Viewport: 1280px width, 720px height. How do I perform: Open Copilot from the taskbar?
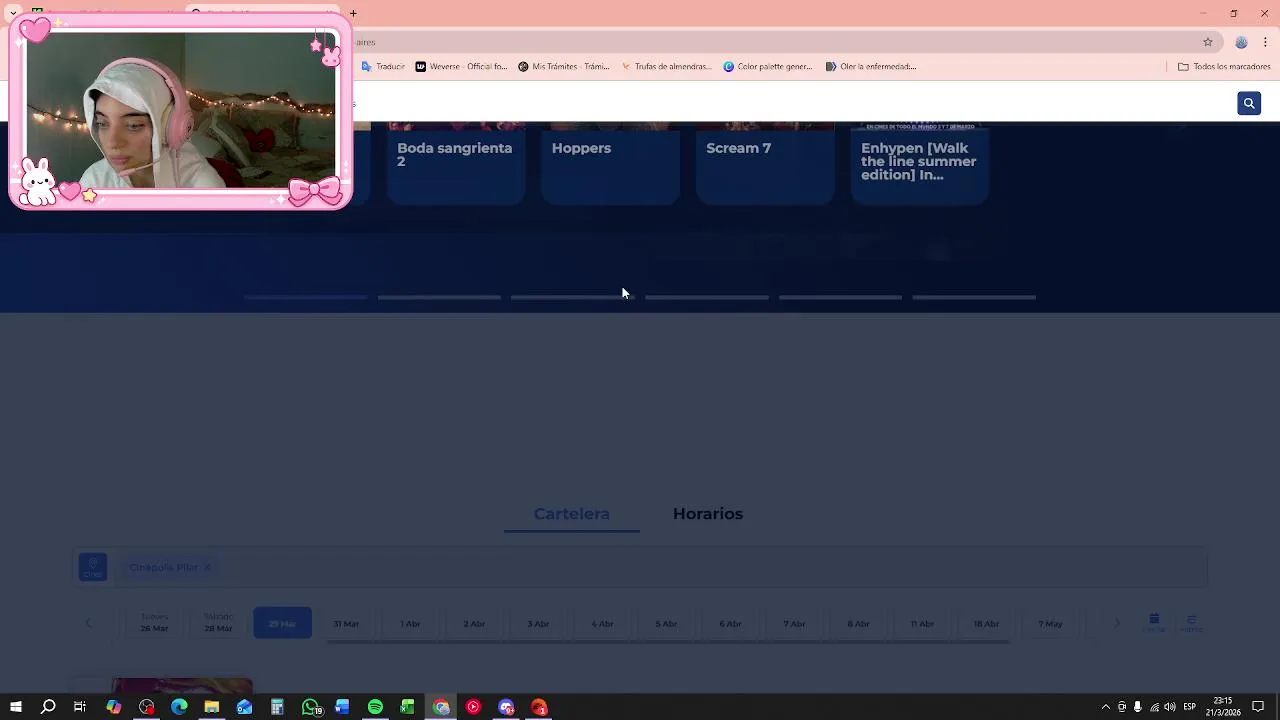coord(114,707)
